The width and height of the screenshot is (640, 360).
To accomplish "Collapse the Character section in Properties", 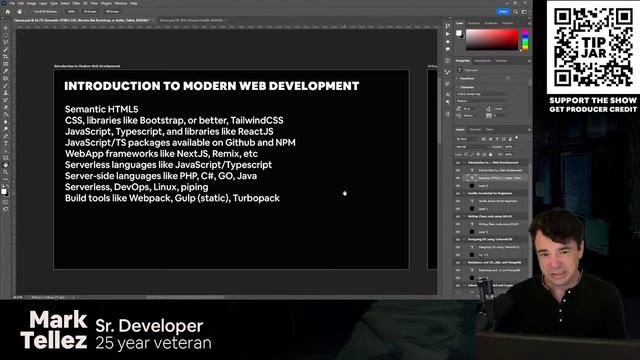I will [457, 87].
